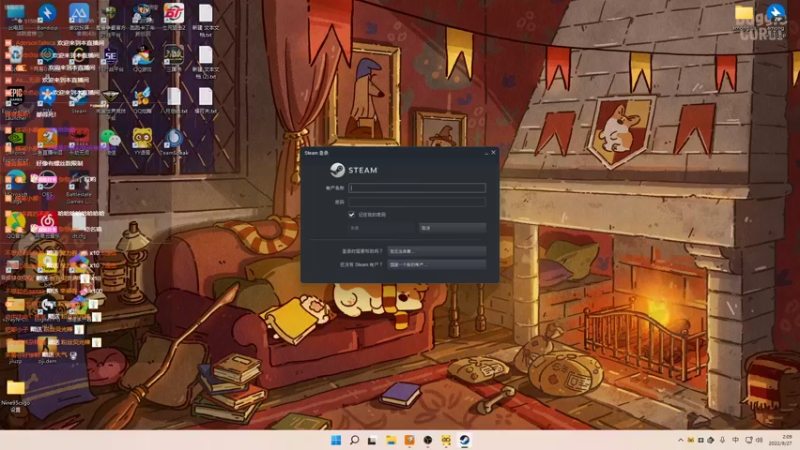
Task: Open the SE platform desktop shortcut
Action: 110,59
